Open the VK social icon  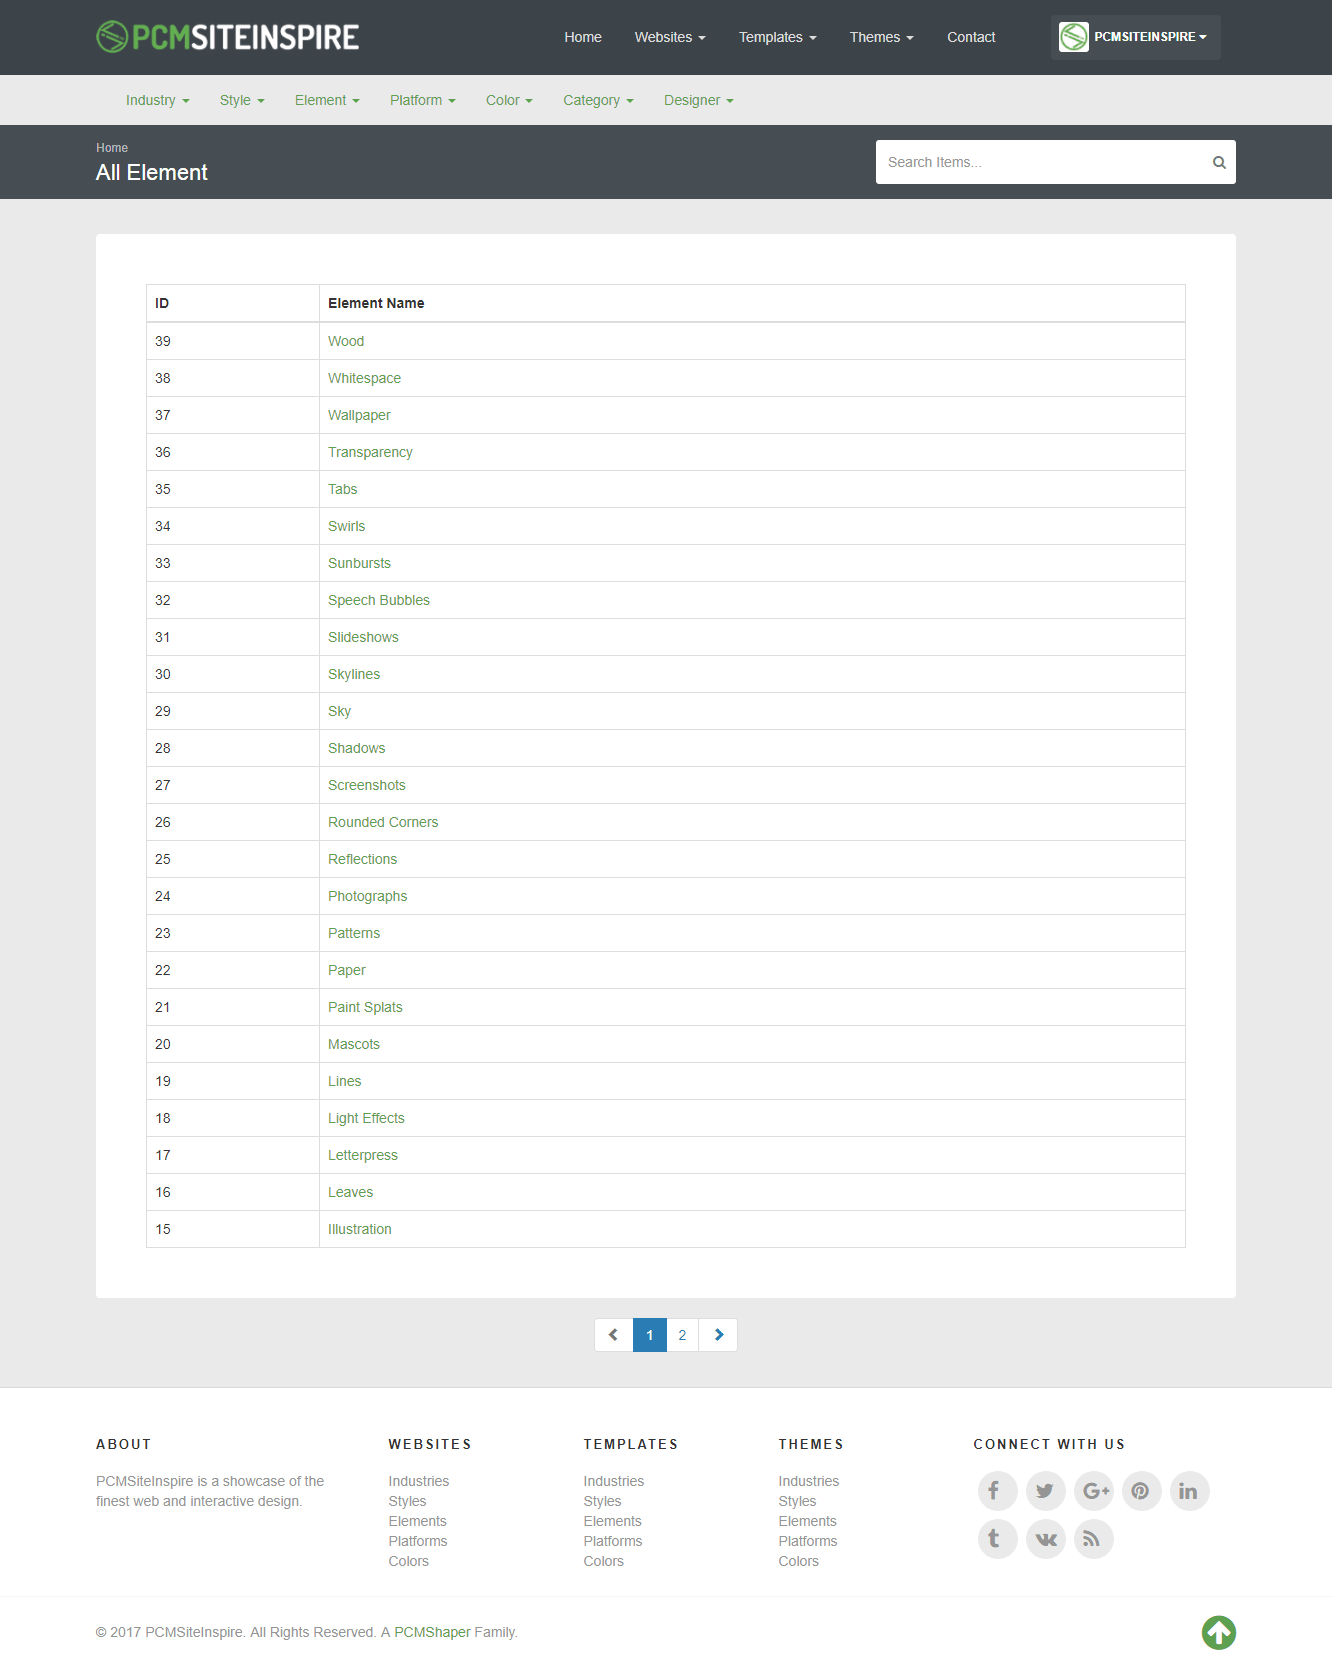[1045, 1539]
